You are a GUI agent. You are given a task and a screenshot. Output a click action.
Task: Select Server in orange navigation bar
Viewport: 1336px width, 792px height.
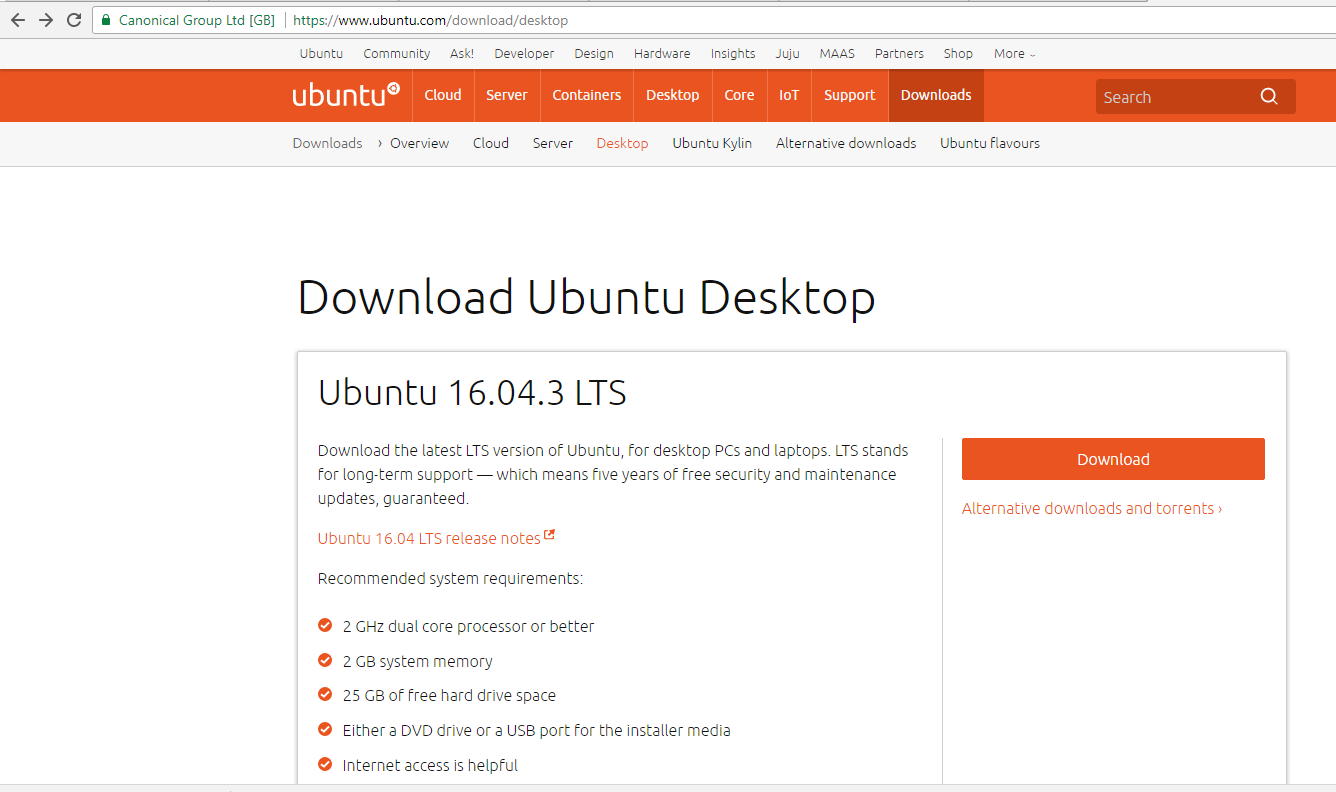click(507, 95)
